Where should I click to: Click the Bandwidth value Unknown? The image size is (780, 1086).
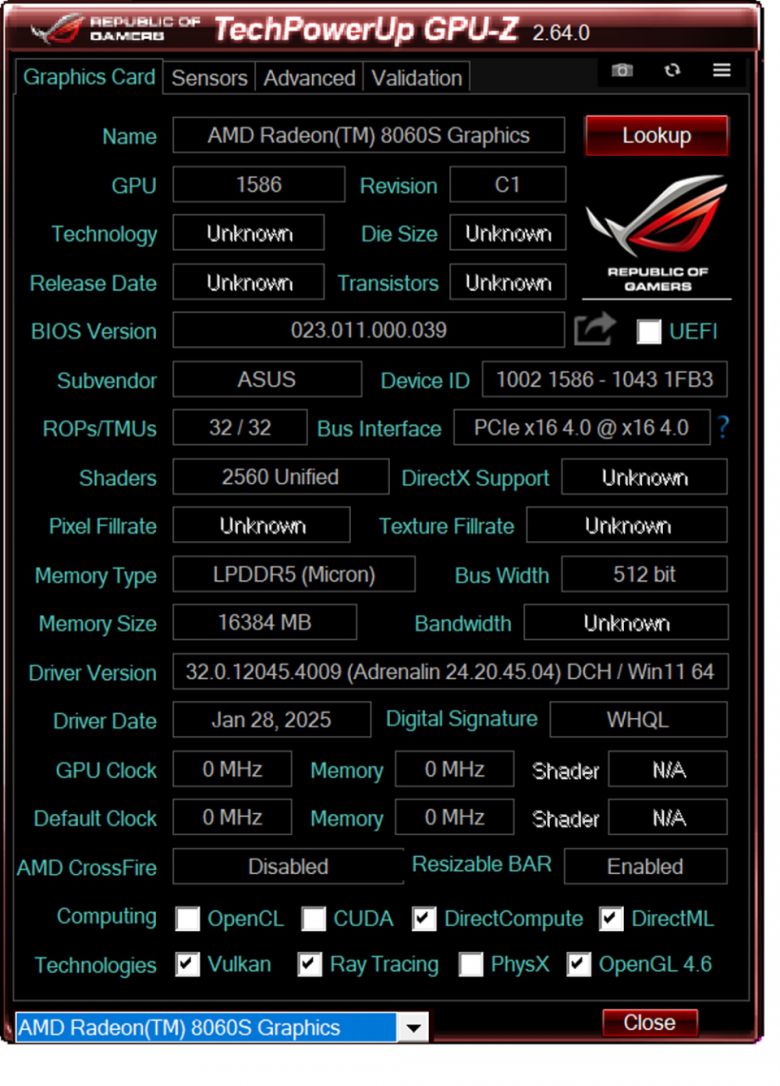click(626, 622)
